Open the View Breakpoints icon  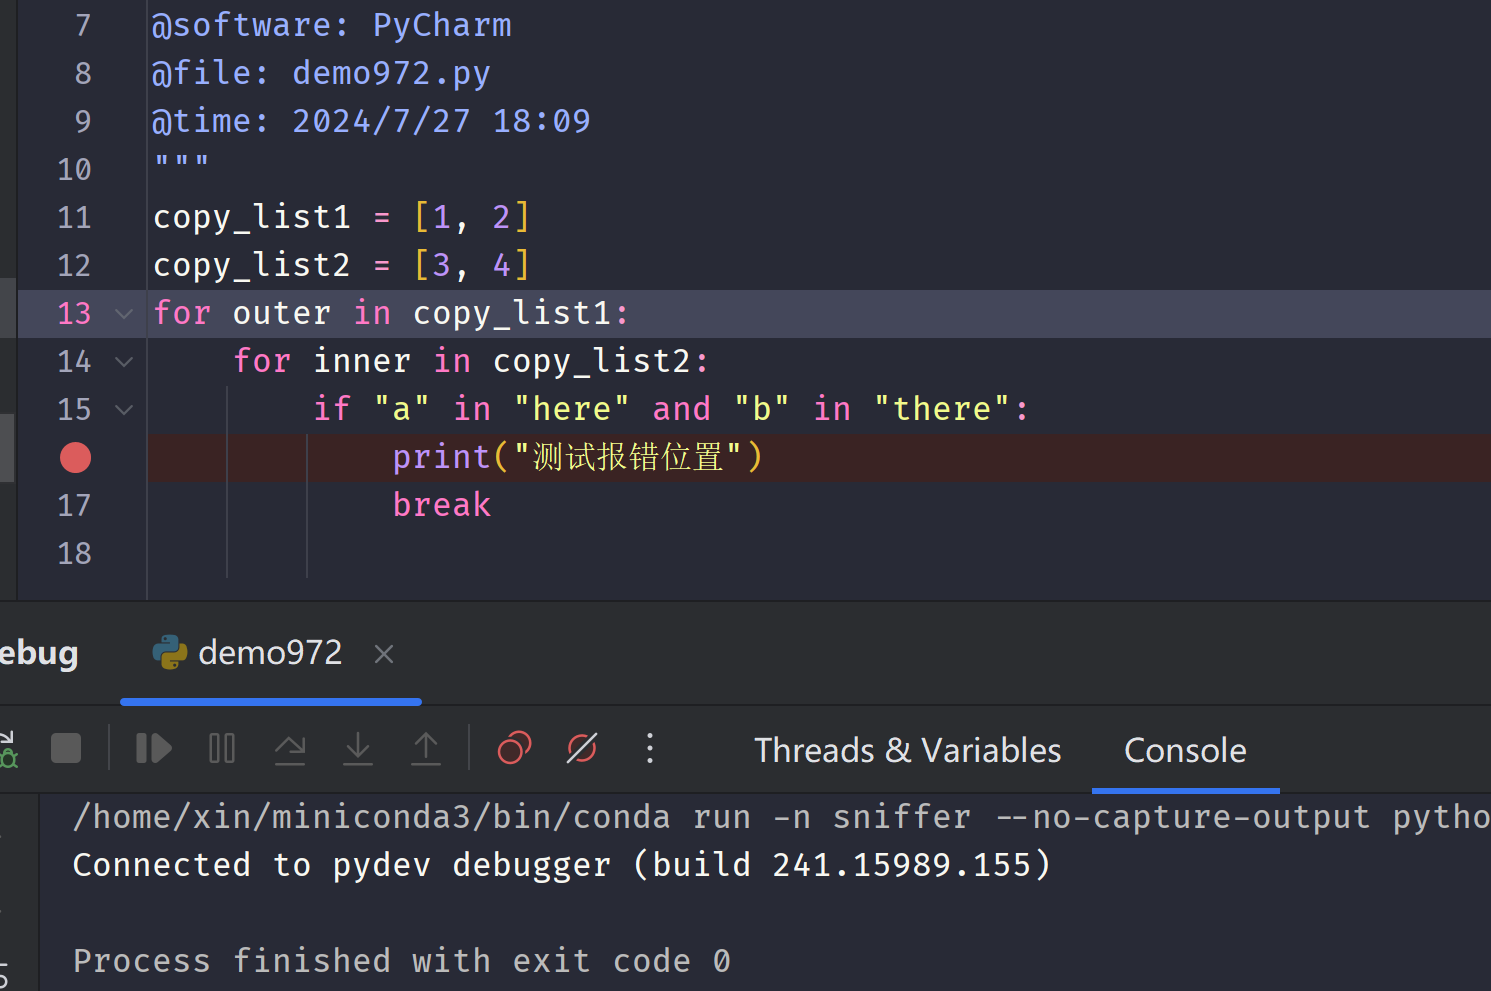point(514,748)
